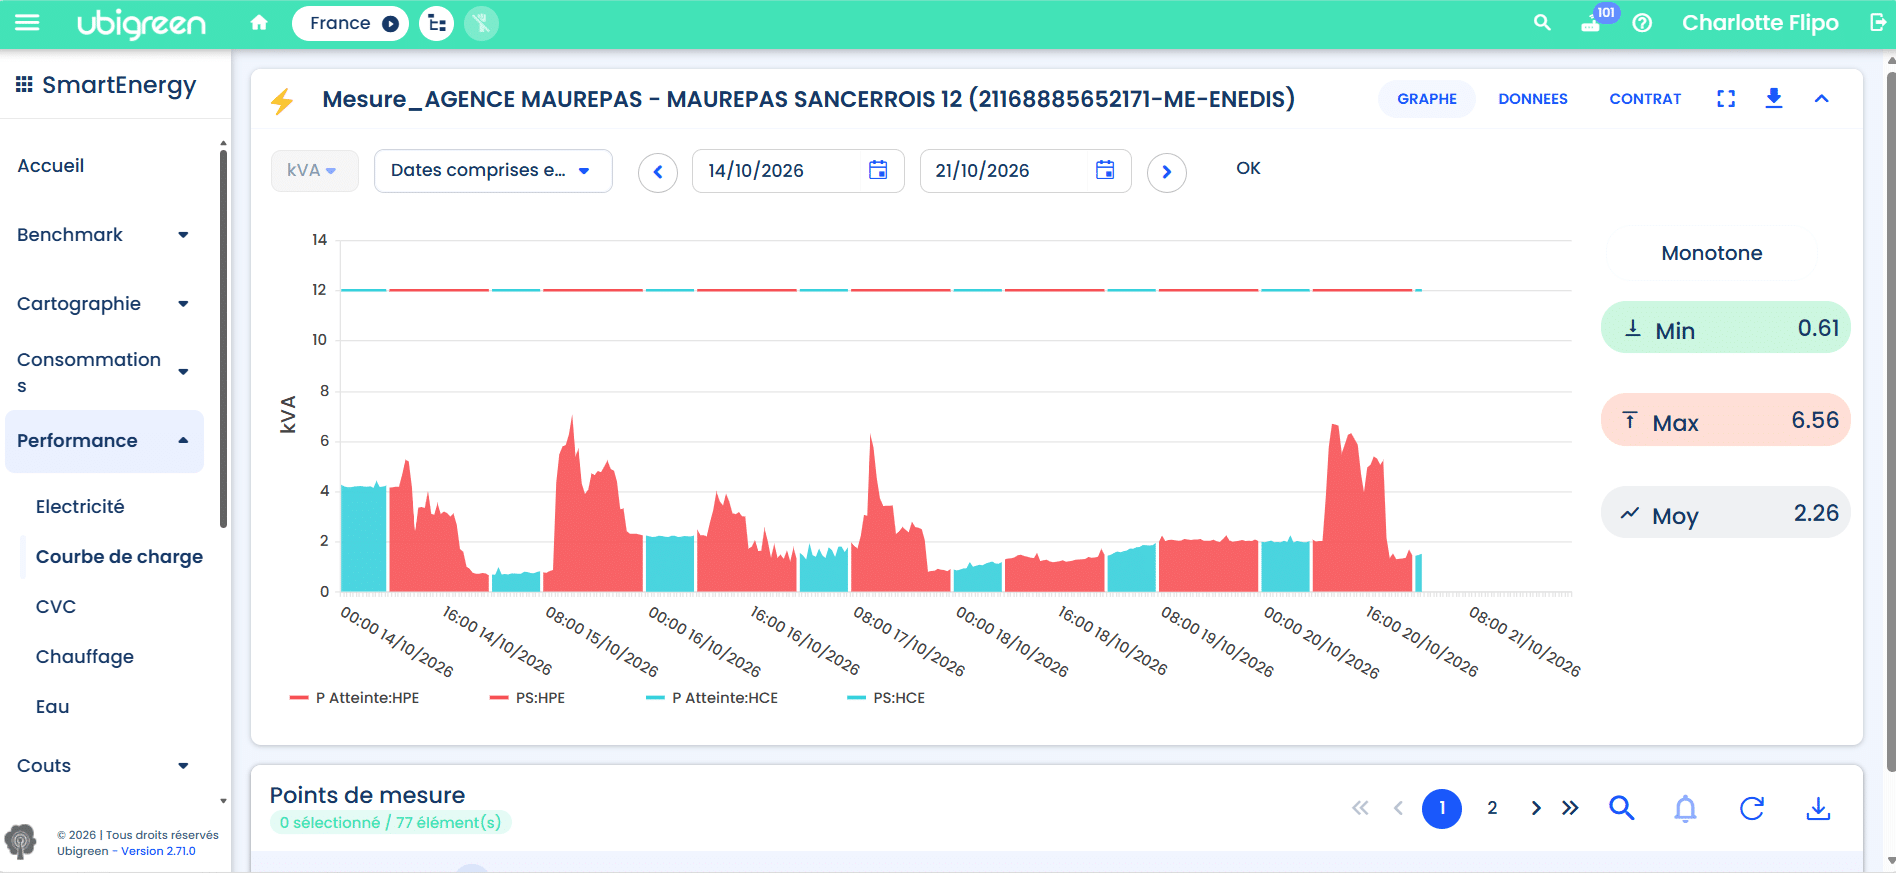Open the hamburger navigation menu
The width and height of the screenshot is (1896, 873).
click(x=28, y=23)
